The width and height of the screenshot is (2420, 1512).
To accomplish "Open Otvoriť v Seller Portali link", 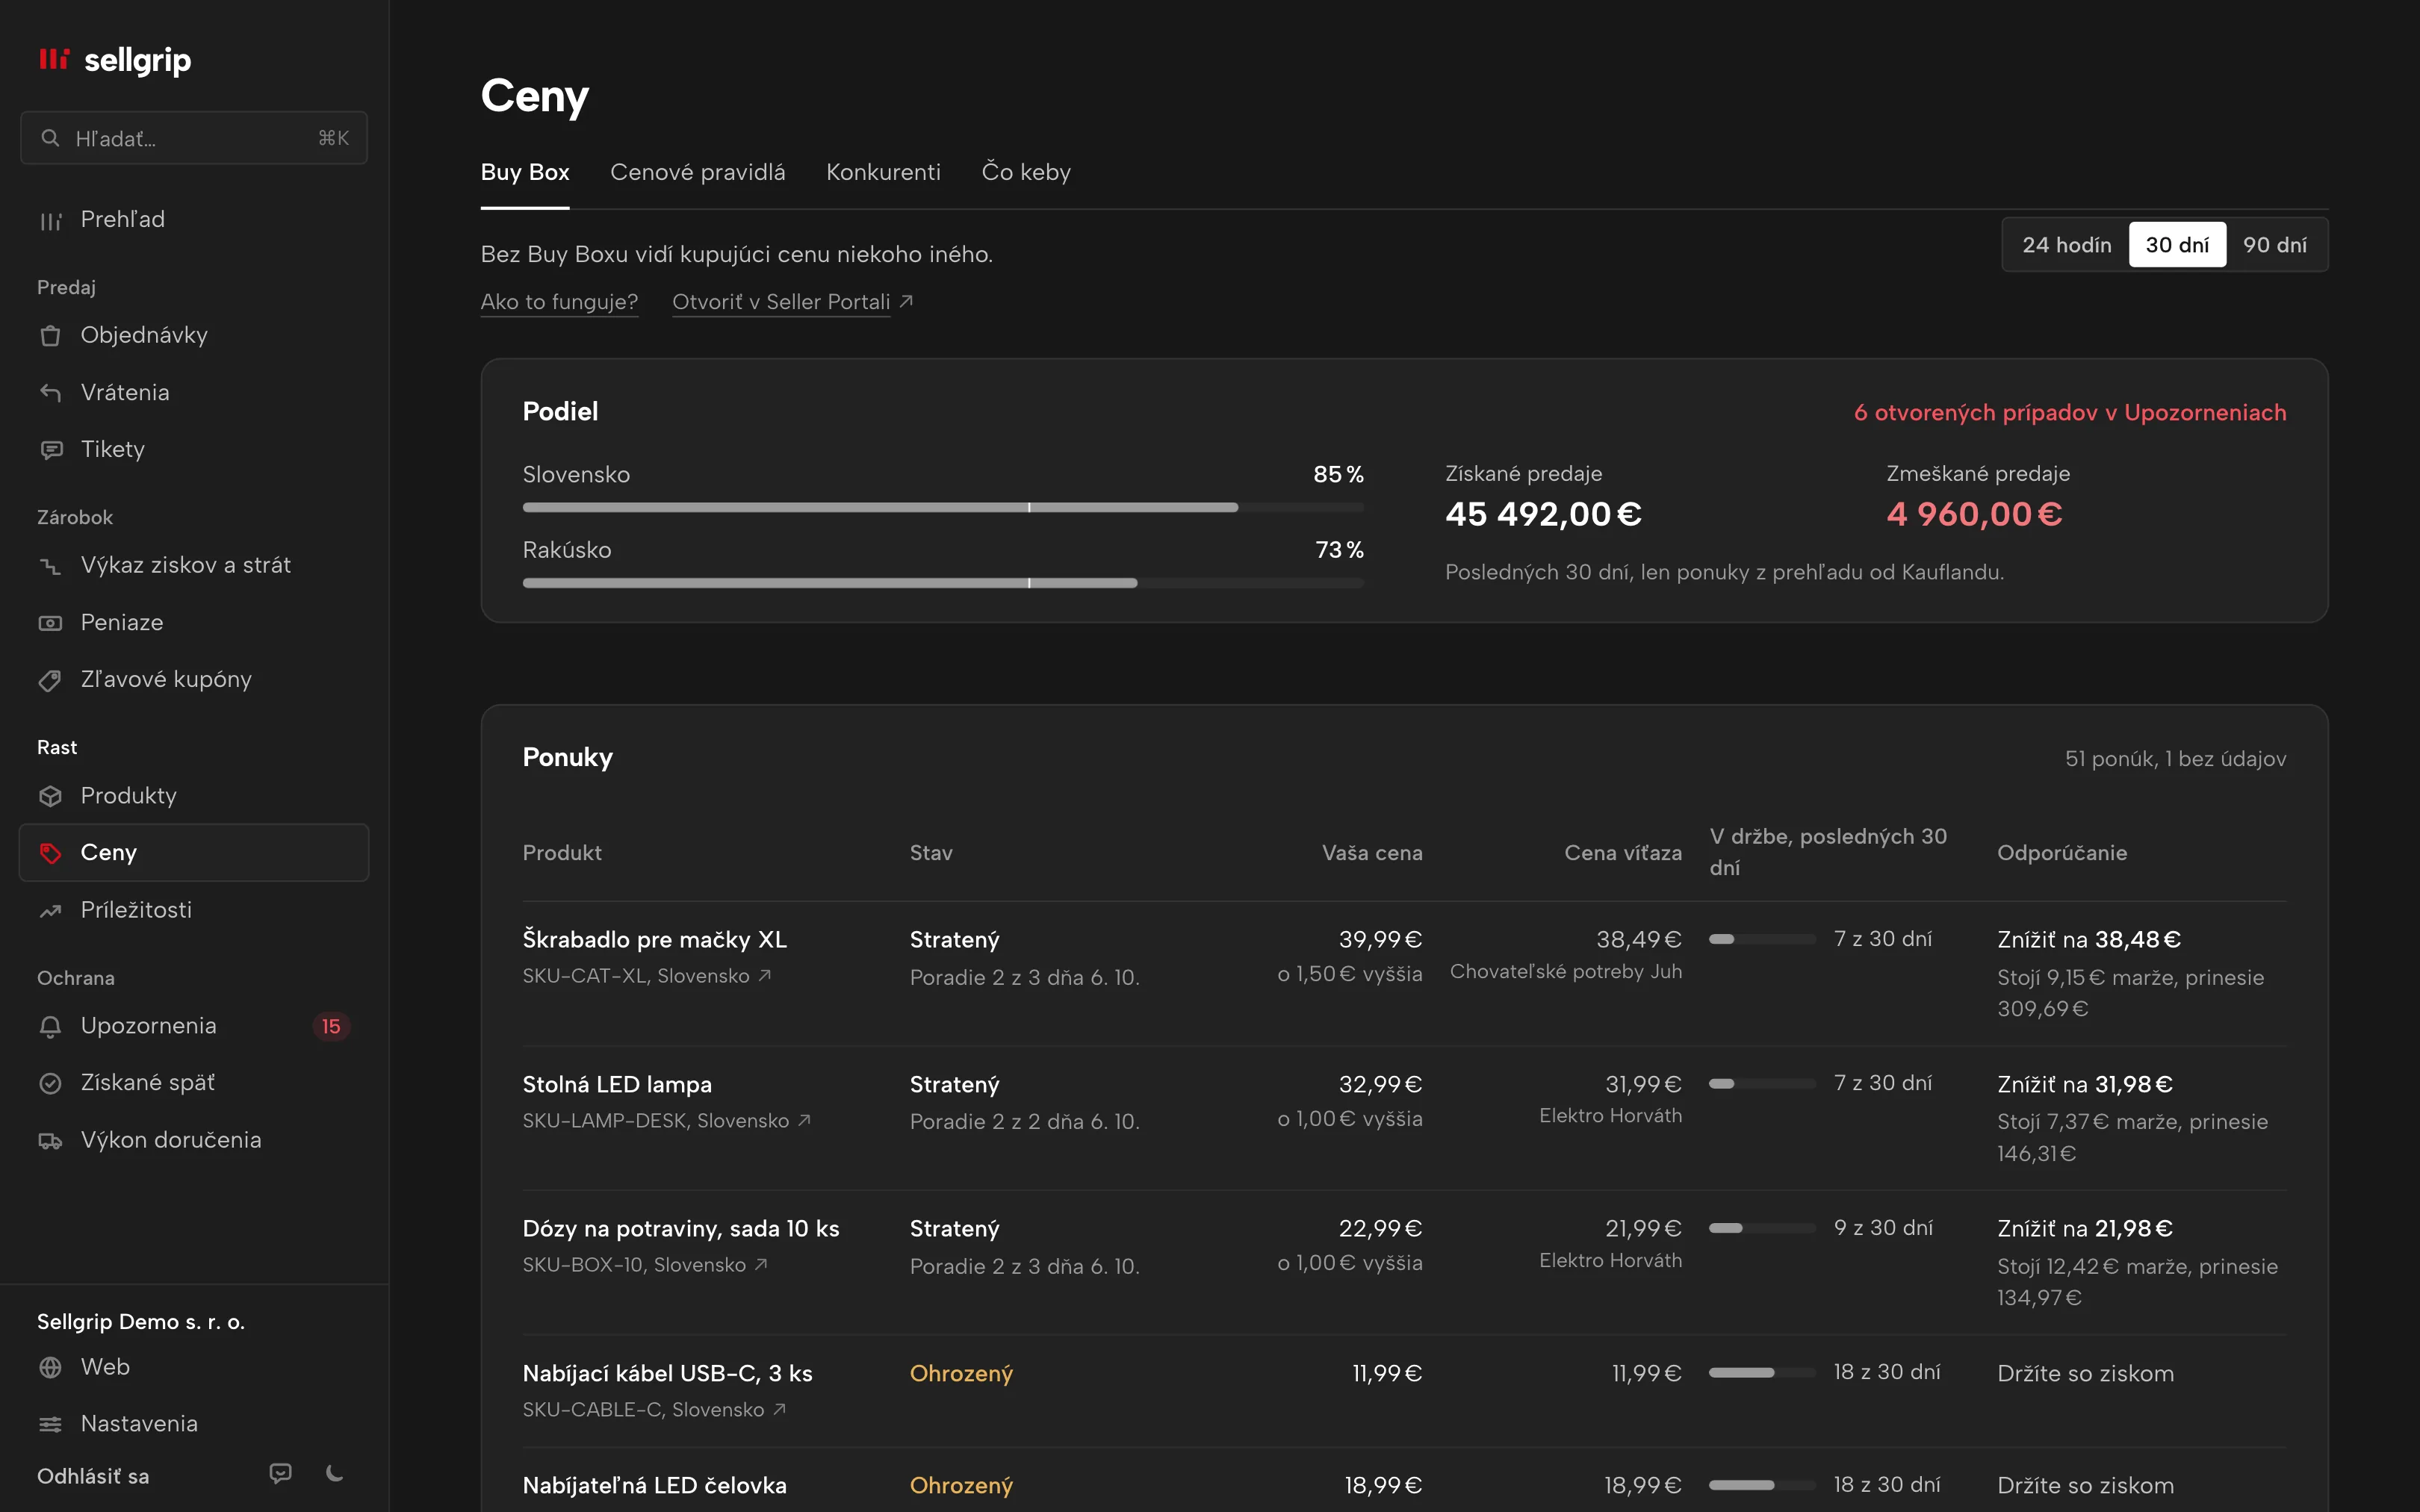I will coord(792,302).
